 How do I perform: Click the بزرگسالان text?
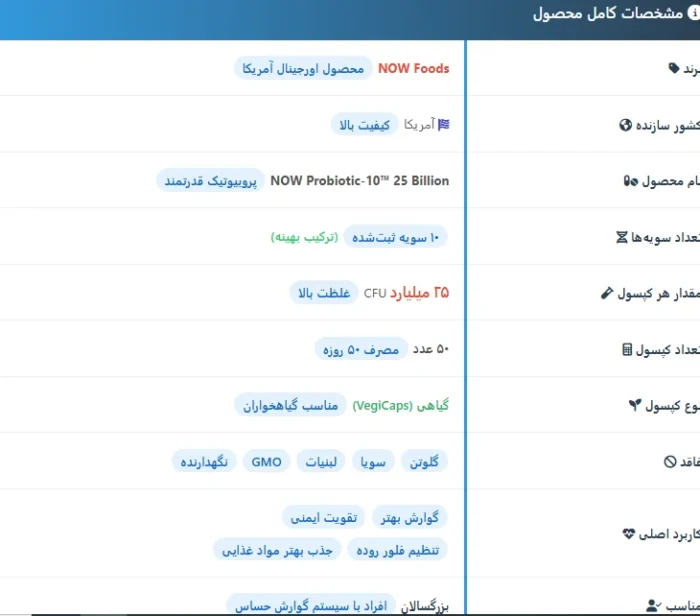[x=425, y=606]
